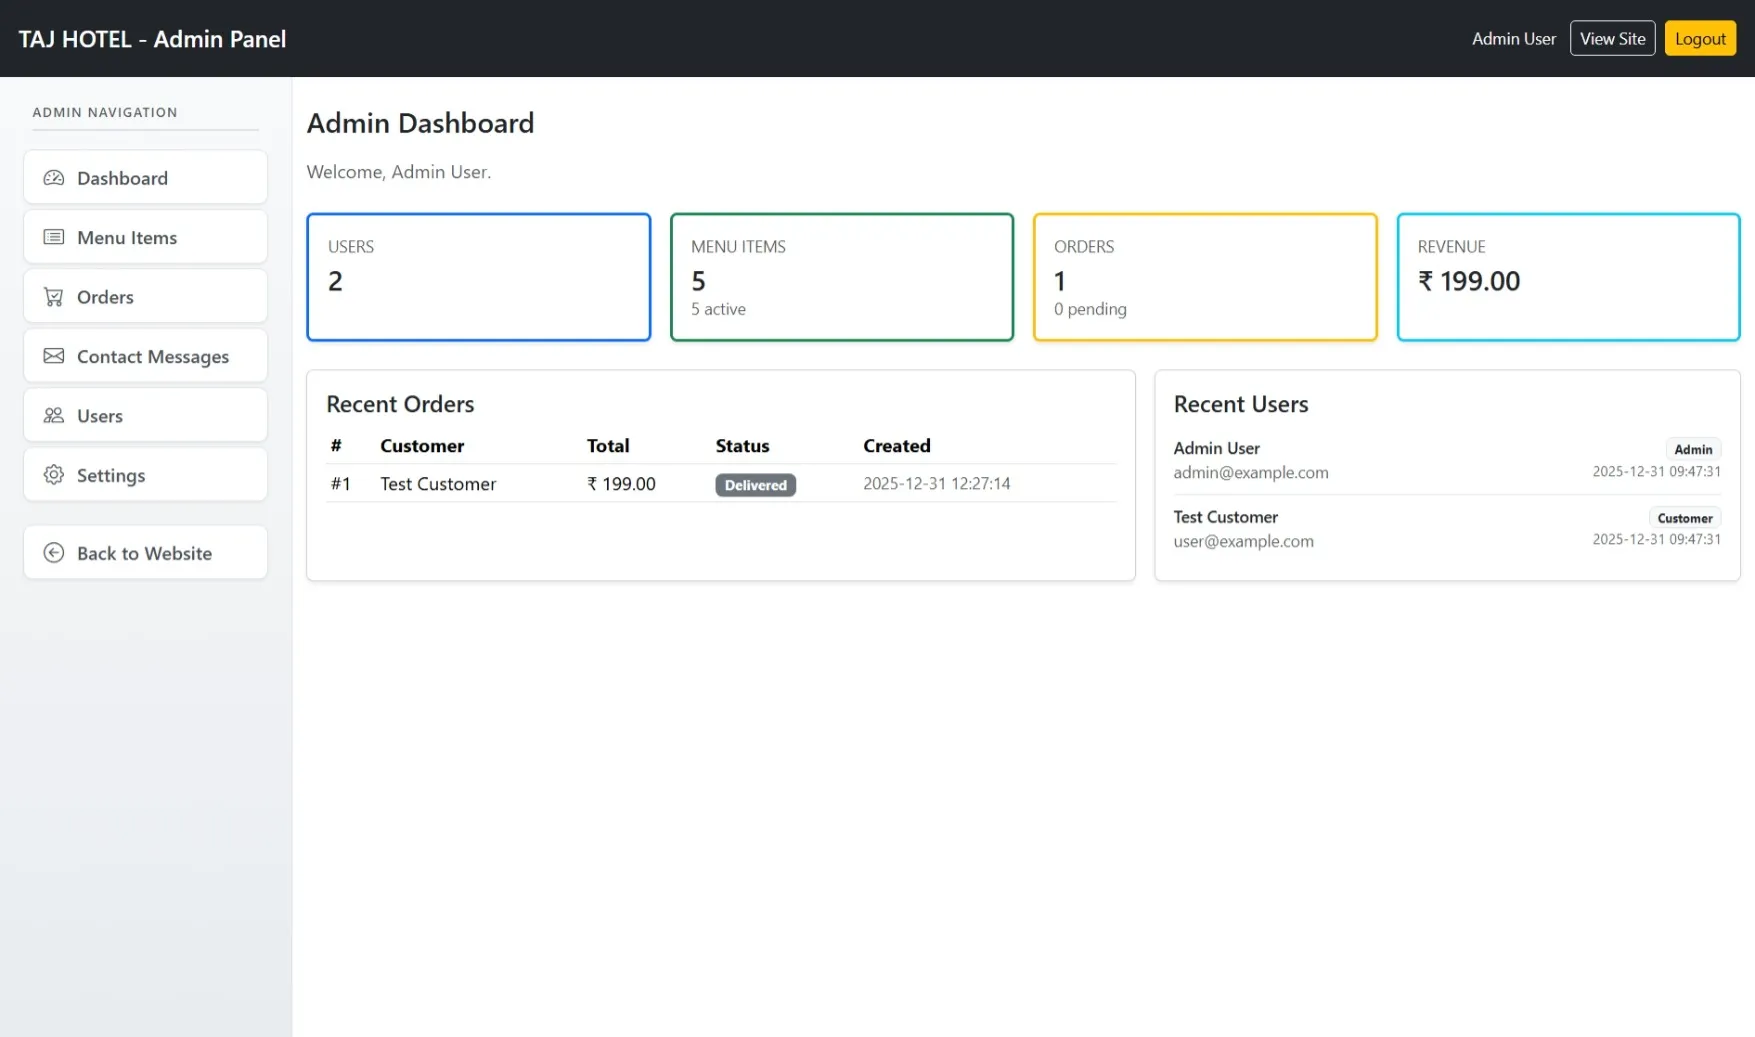Viewport: 1755px width, 1037px height.
Task: Click the Users people icon
Action: (x=54, y=415)
